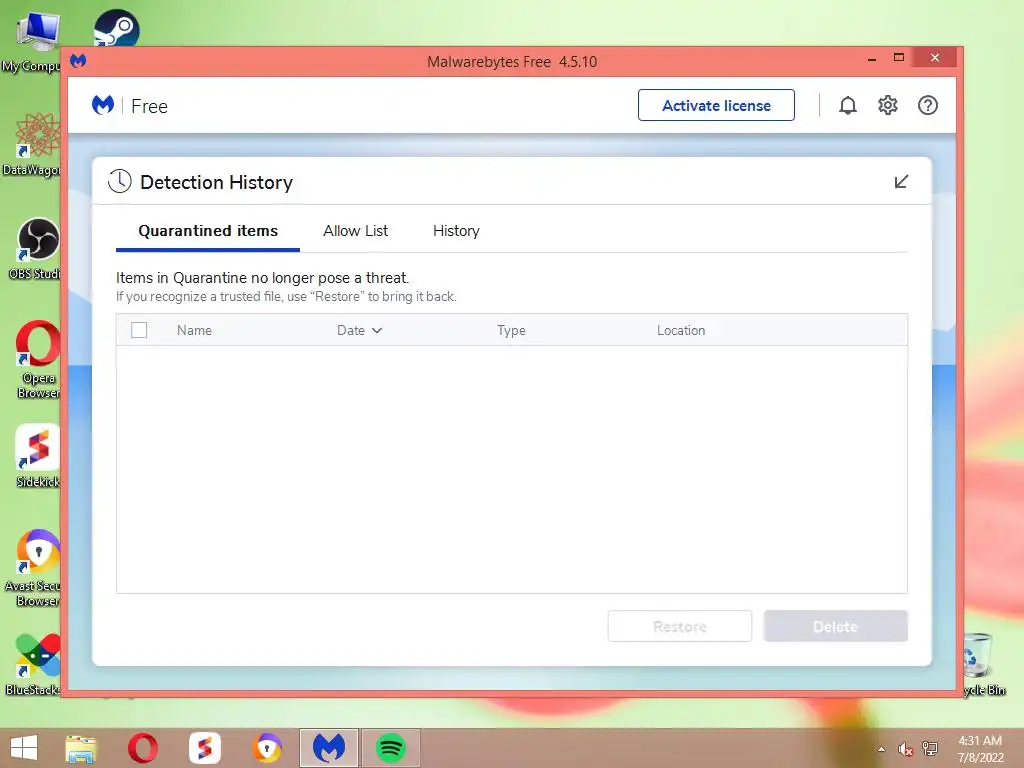Click the Activate license button

(716, 105)
